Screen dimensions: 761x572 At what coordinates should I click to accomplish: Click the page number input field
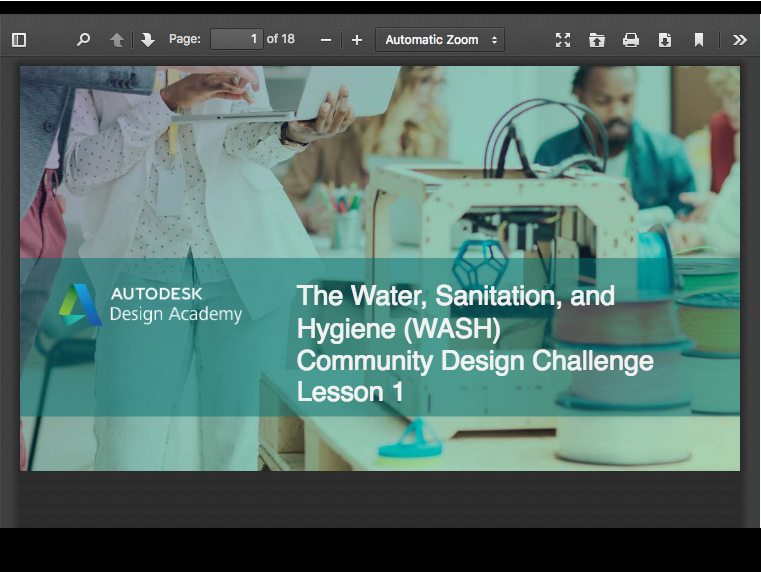[x=237, y=39]
